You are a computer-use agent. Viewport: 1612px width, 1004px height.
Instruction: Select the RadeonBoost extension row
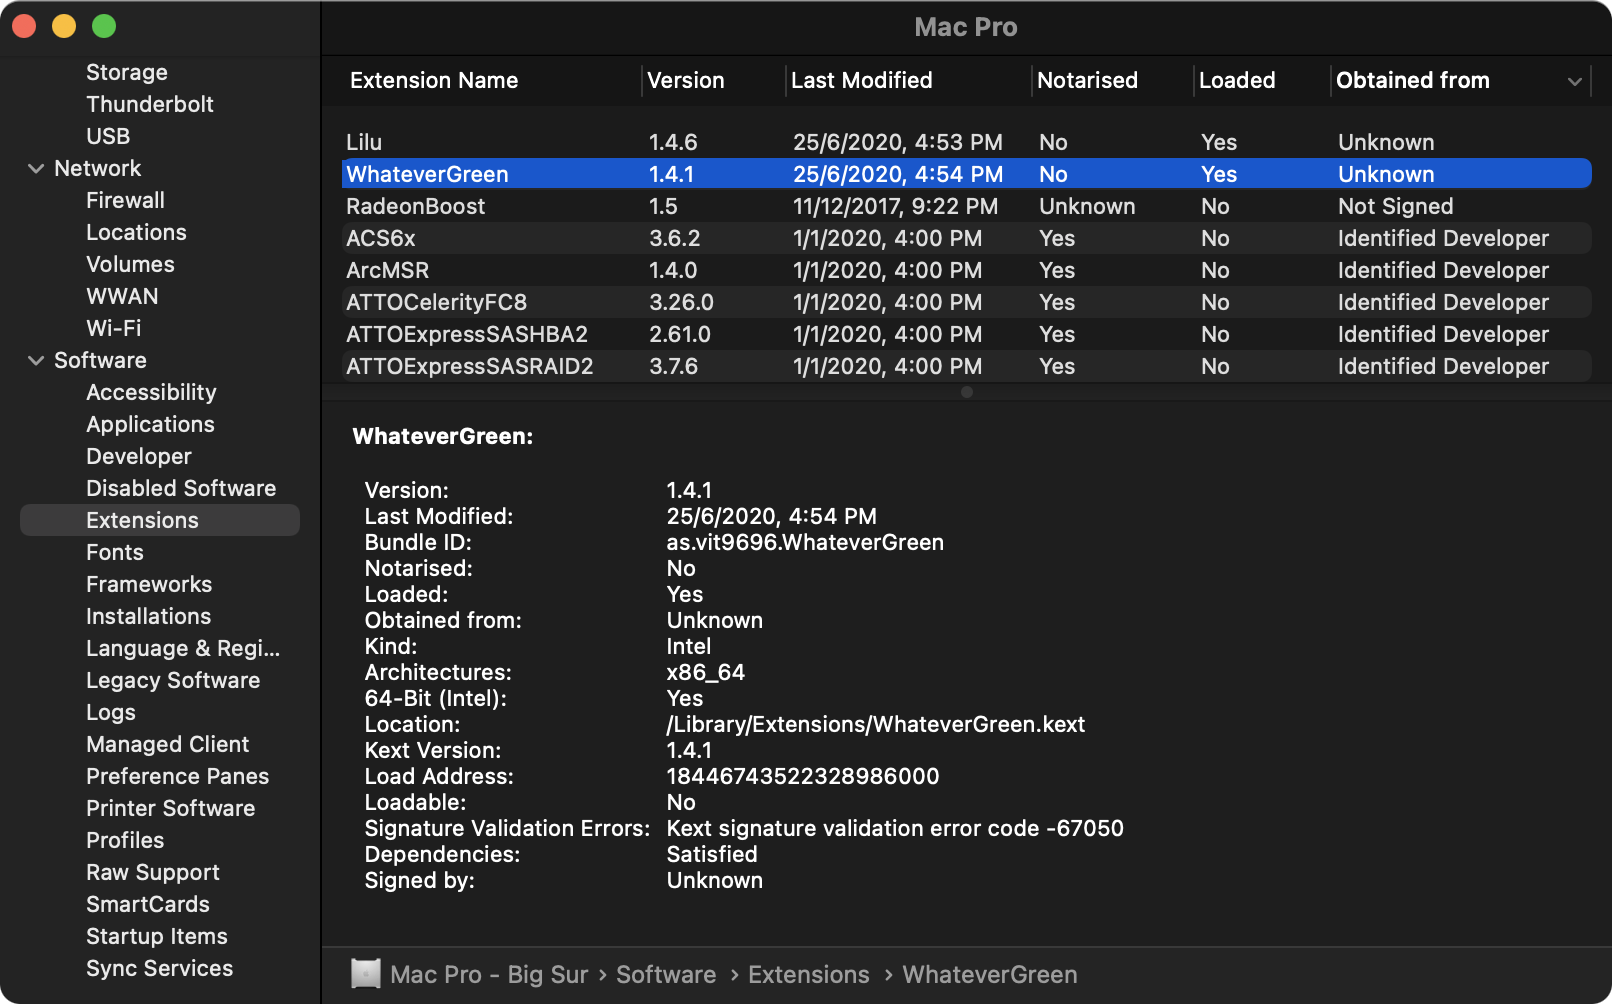point(966,206)
